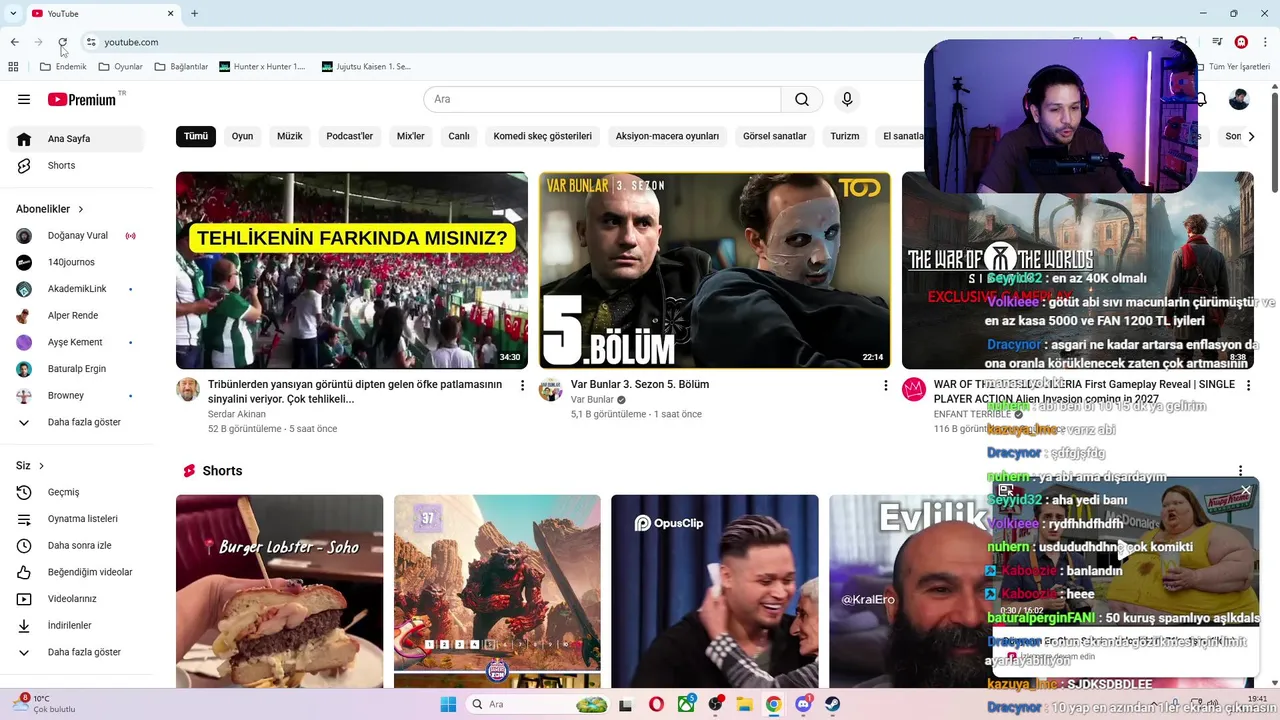Open Daha sonra izle list

tap(76, 545)
